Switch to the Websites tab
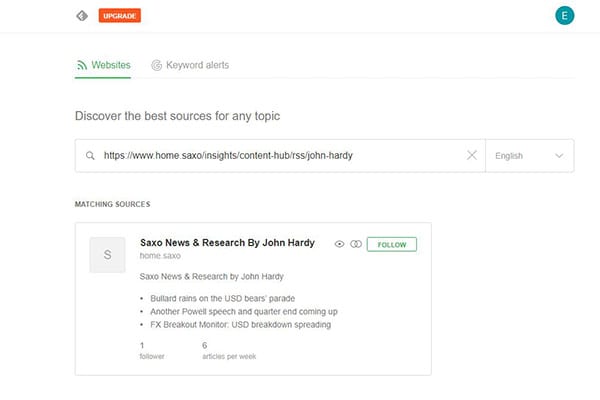 [103, 65]
